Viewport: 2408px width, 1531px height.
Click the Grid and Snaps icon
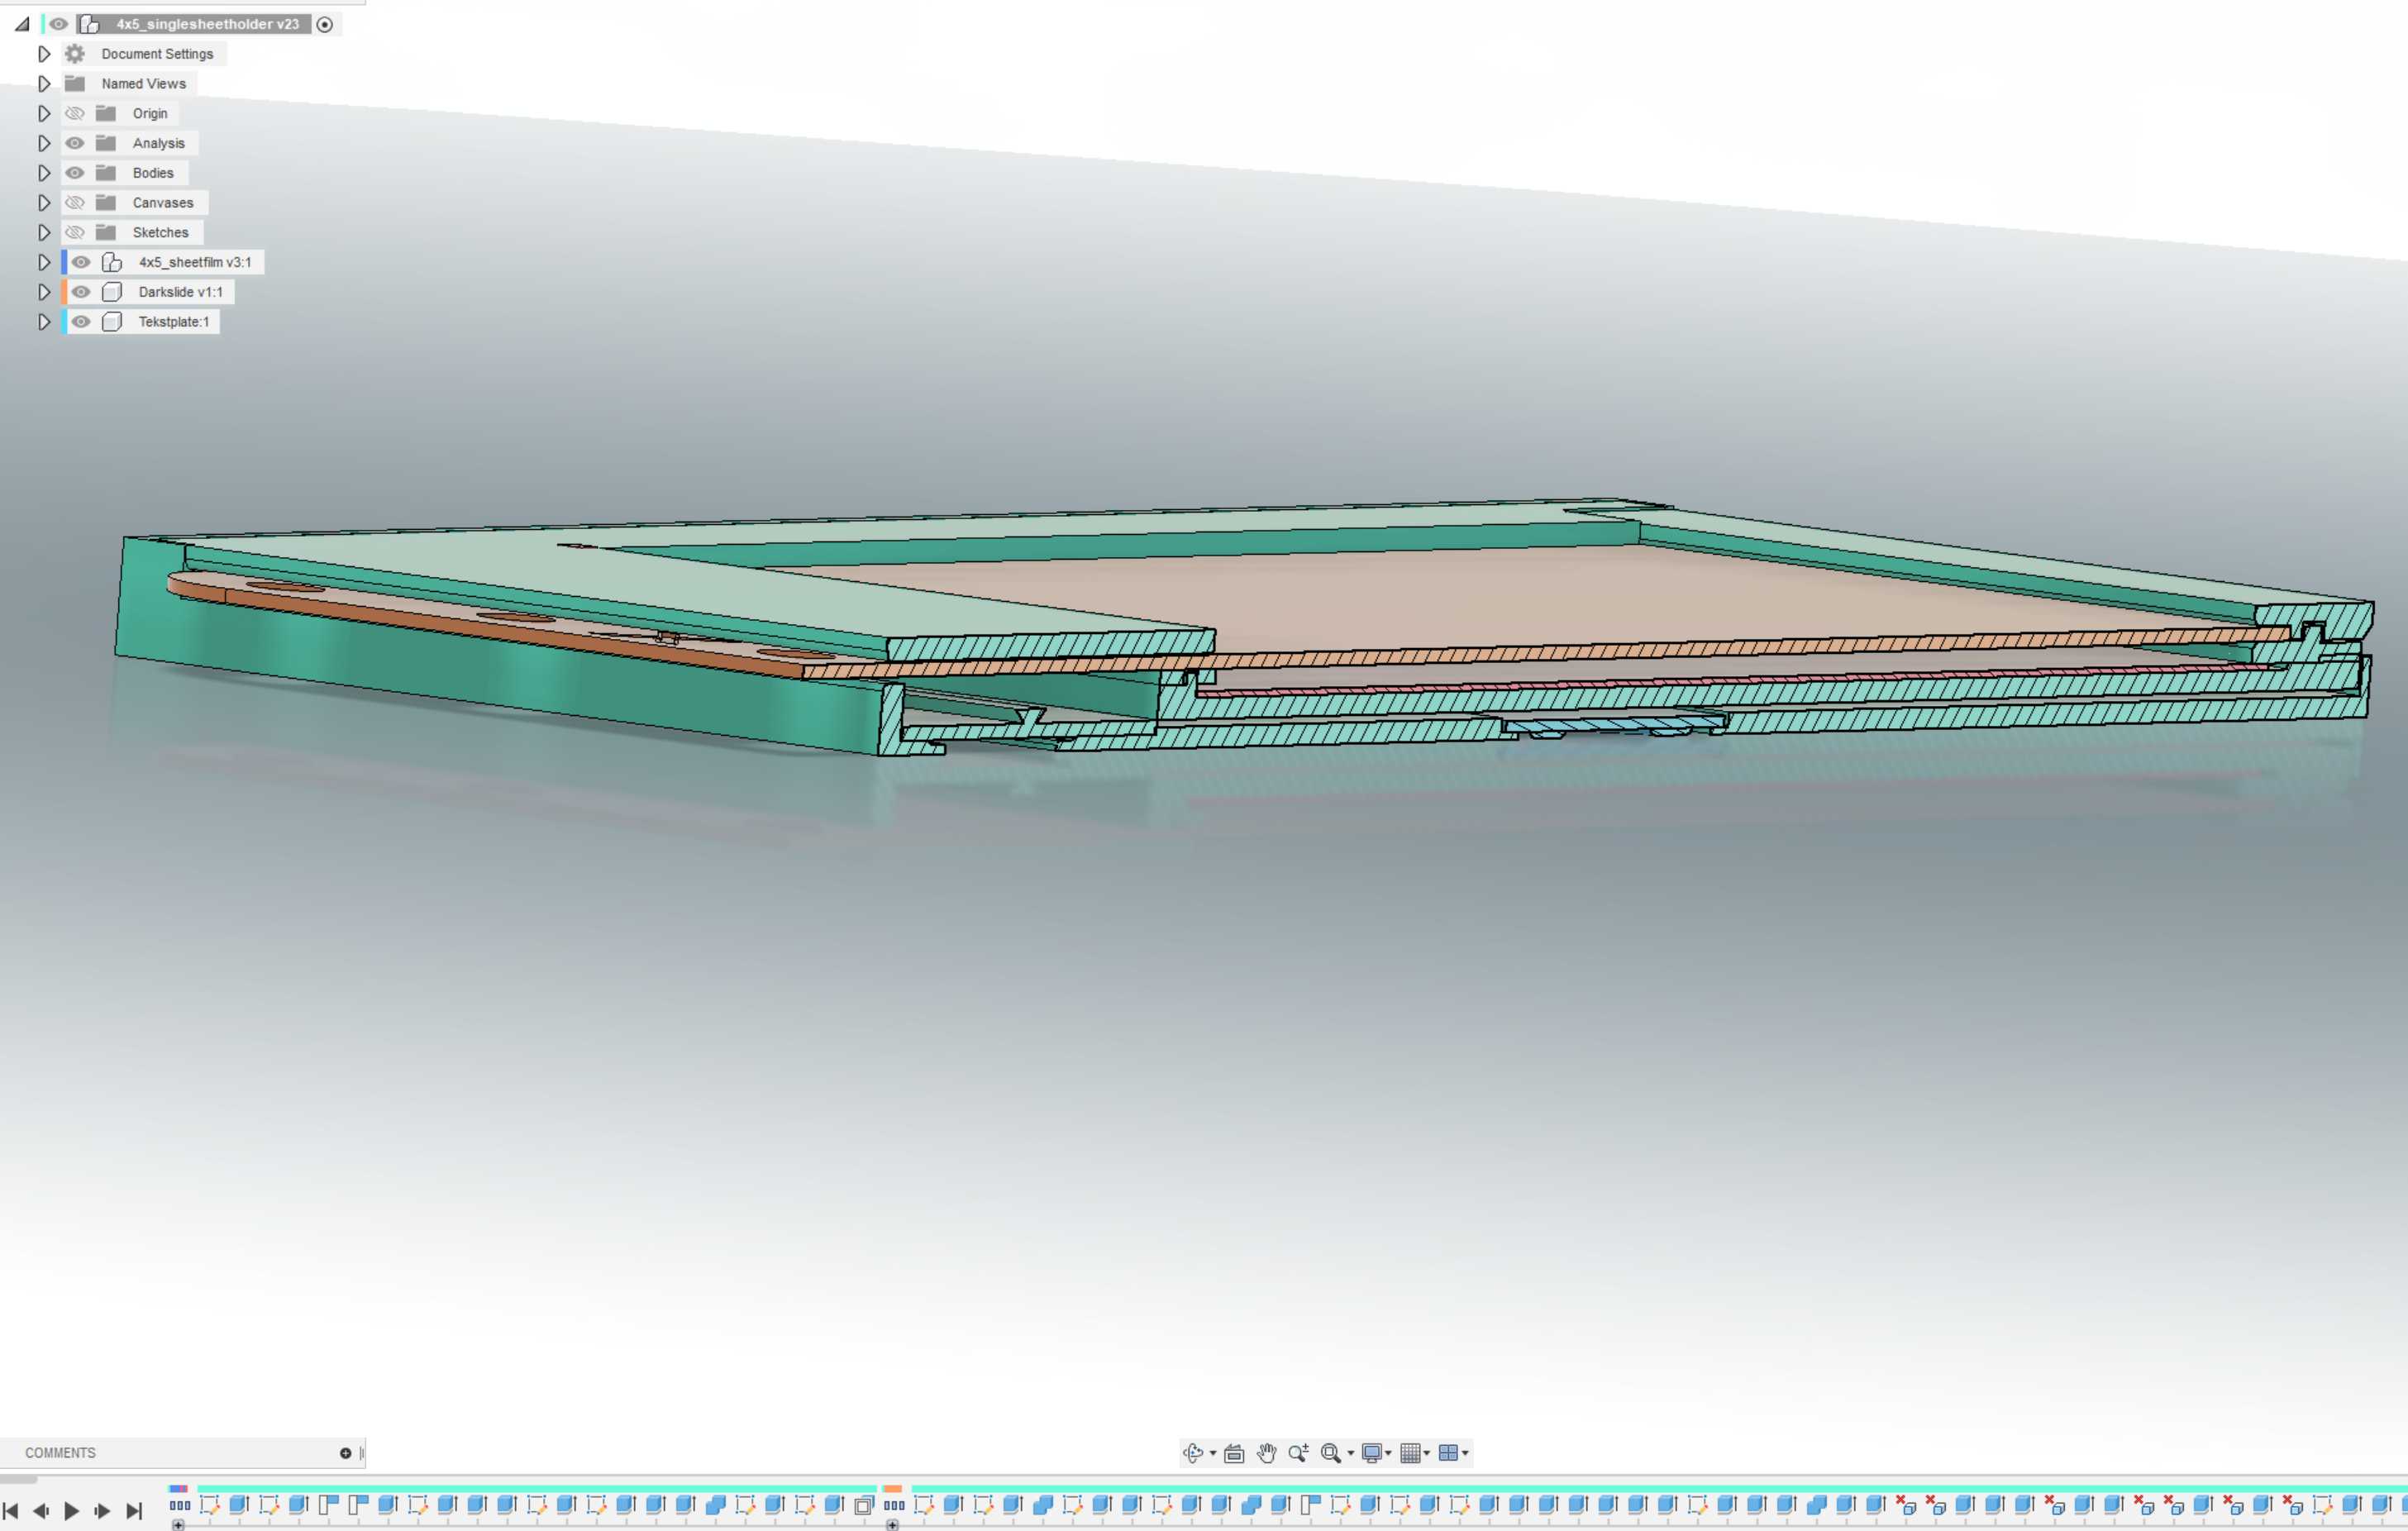(x=1410, y=1453)
